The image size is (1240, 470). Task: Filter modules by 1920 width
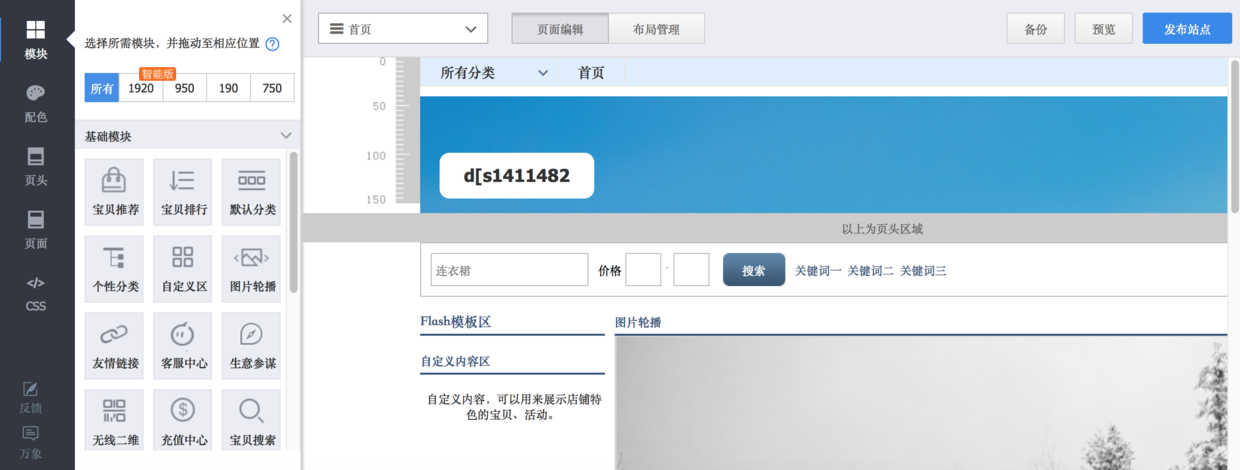(141, 88)
